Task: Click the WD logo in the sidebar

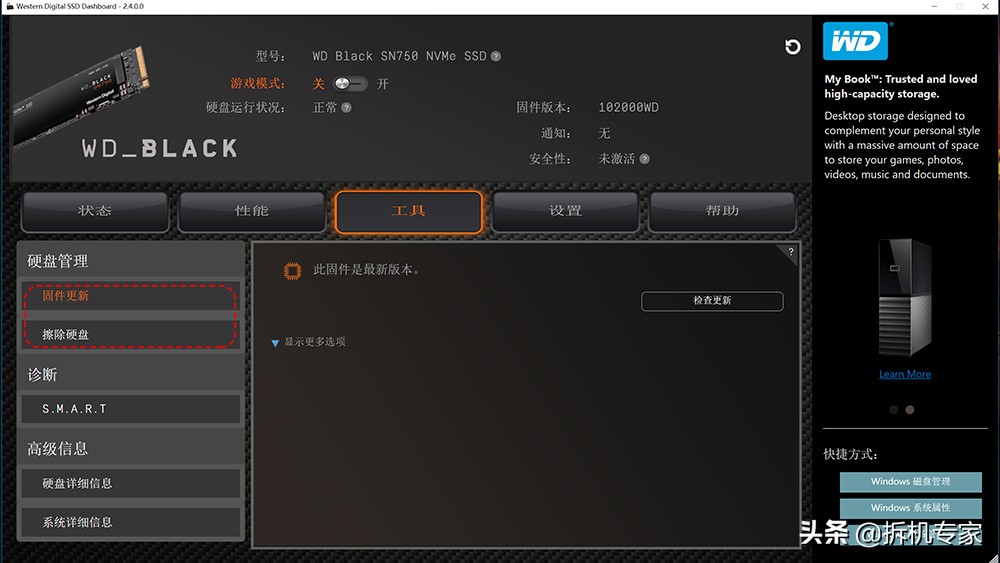Action: click(855, 41)
